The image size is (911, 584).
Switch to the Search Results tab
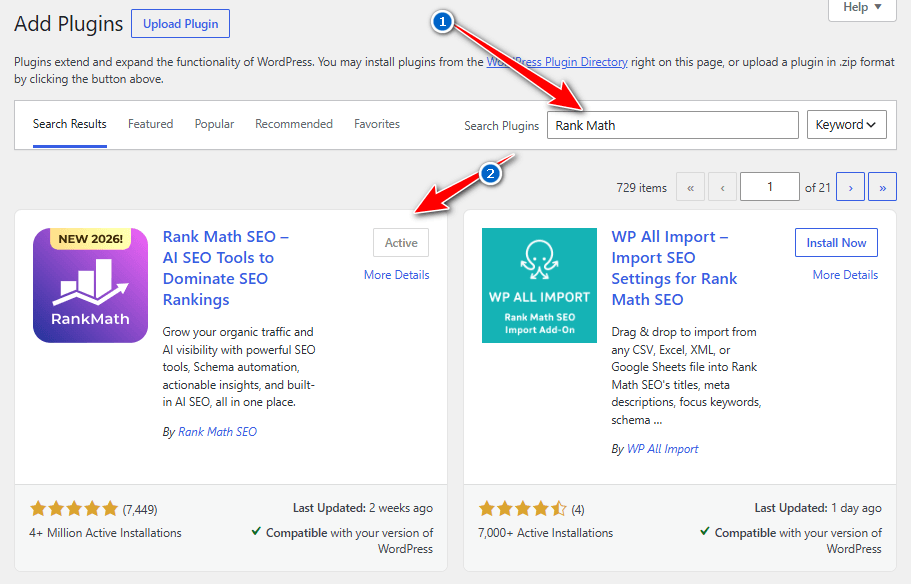tap(70, 124)
